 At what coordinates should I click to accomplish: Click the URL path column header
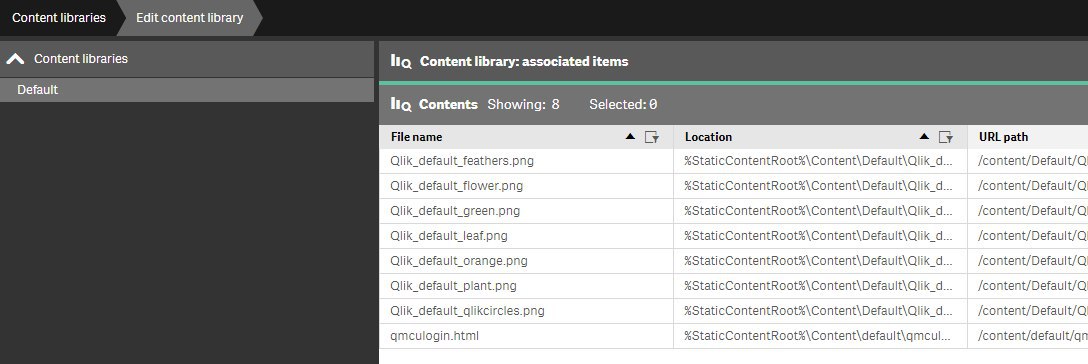[1003, 137]
